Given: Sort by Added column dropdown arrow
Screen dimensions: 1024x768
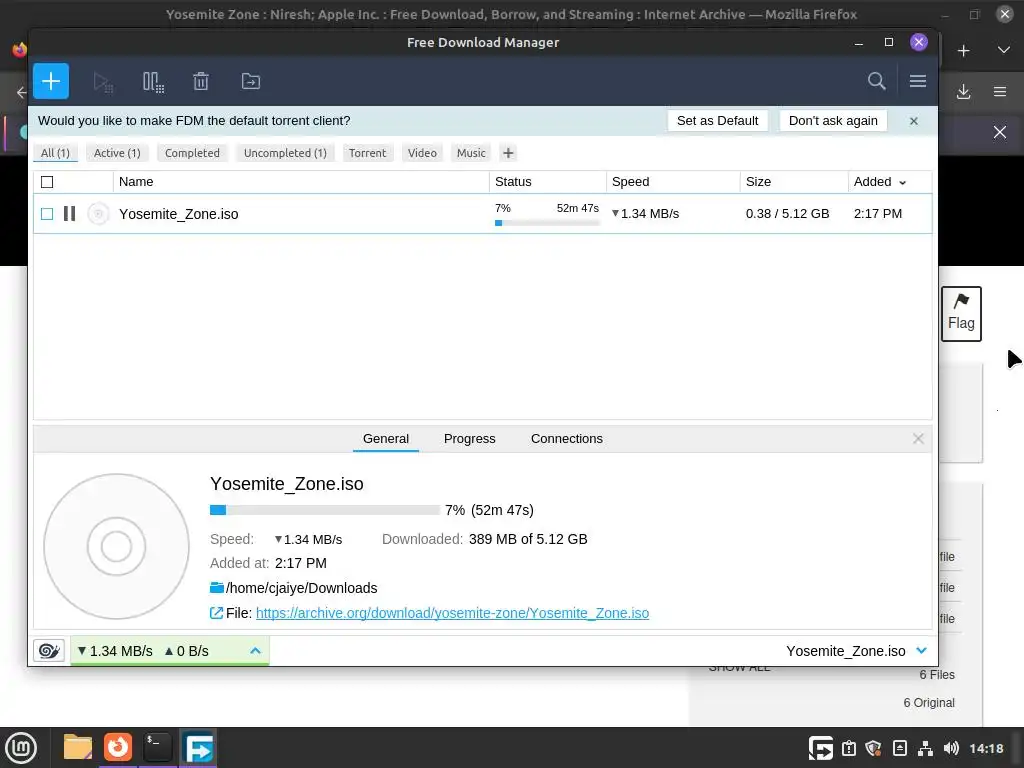Looking at the screenshot, I should pyautogui.click(x=903, y=183).
